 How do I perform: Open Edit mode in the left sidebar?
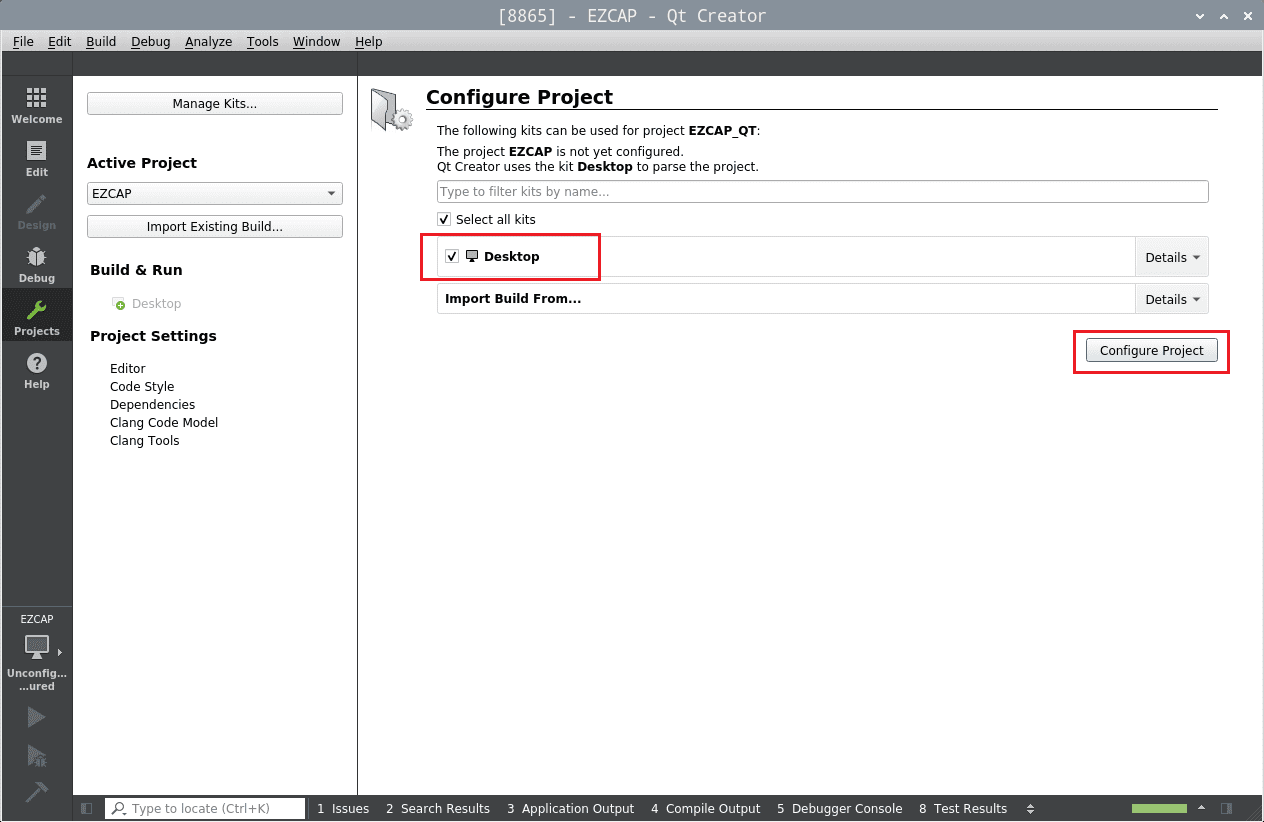pos(37,158)
